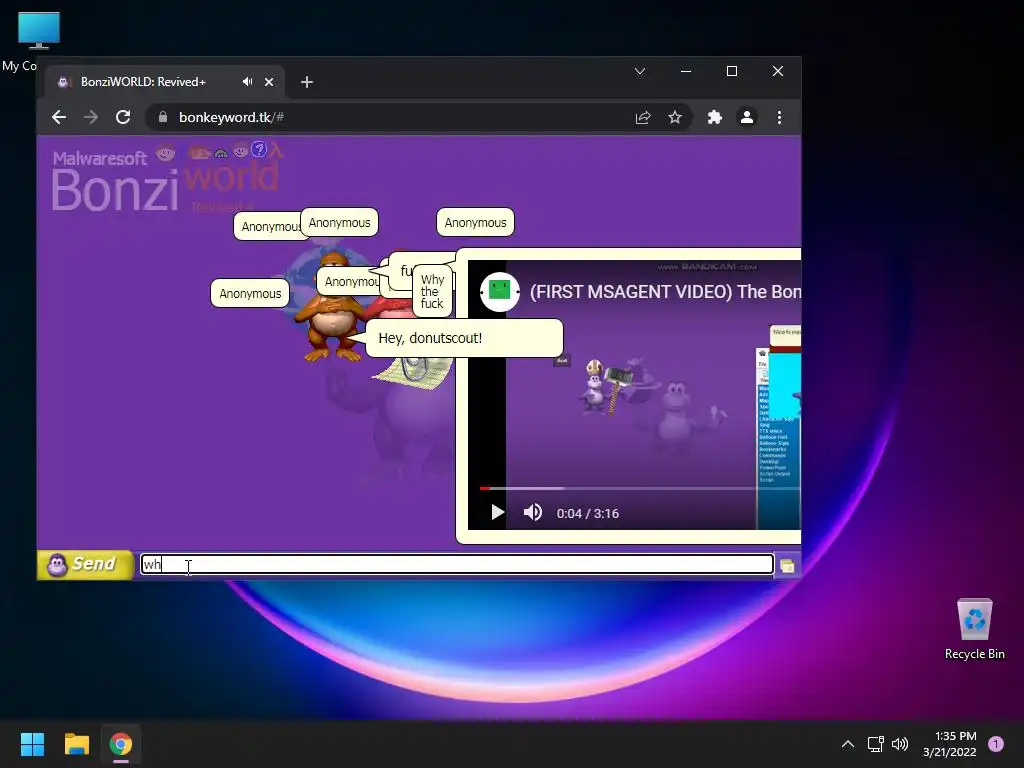The width and height of the screenshot is (1024, 768).
Task: Open the volume tray icon
Action: [x=900, y=744]
